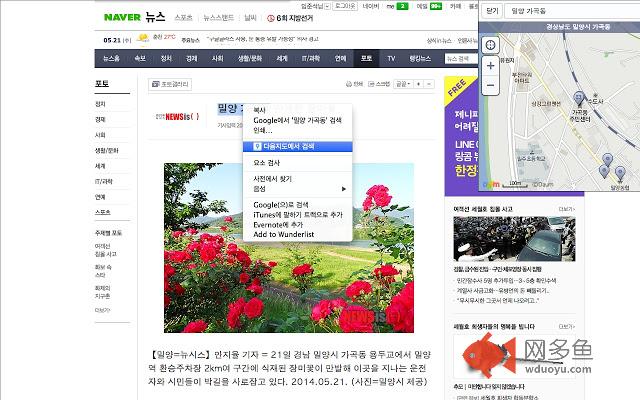This screenshot has height=400, width=640.
Task: Click the map pin above 가곡동 주민센터
Action: click(x=578, y=98)
